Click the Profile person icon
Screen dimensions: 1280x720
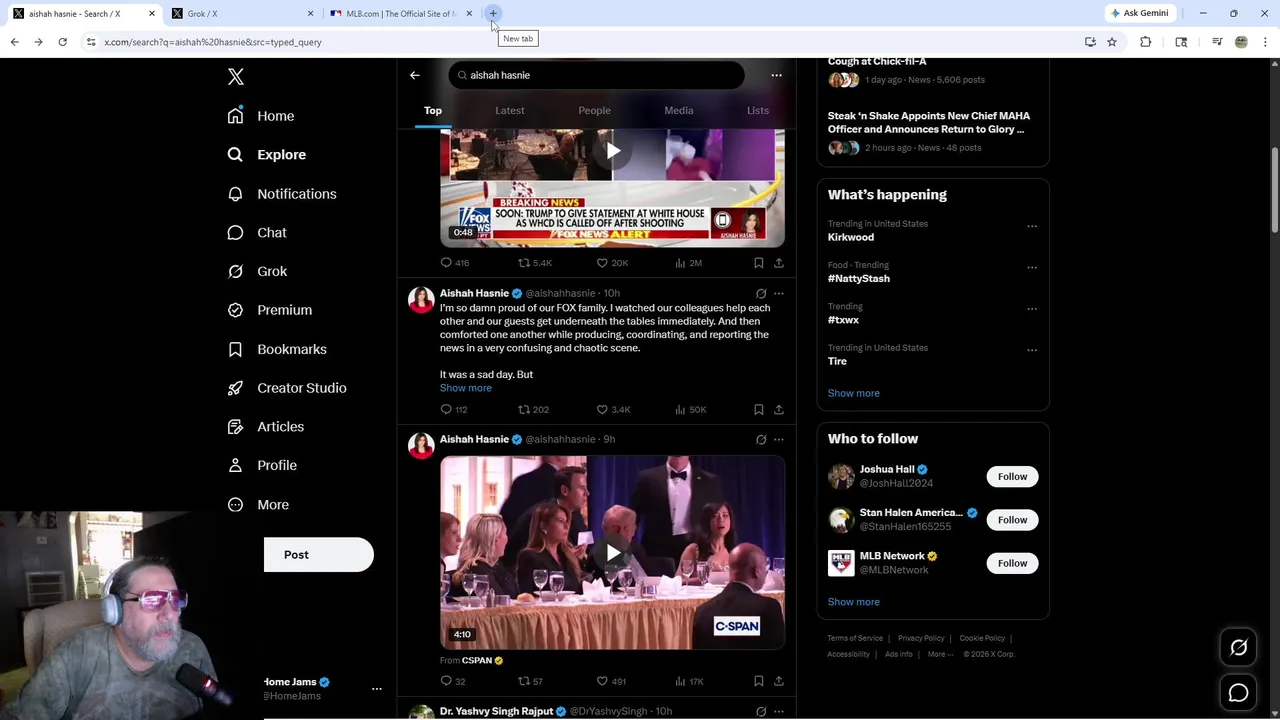(x=235, y=465)
